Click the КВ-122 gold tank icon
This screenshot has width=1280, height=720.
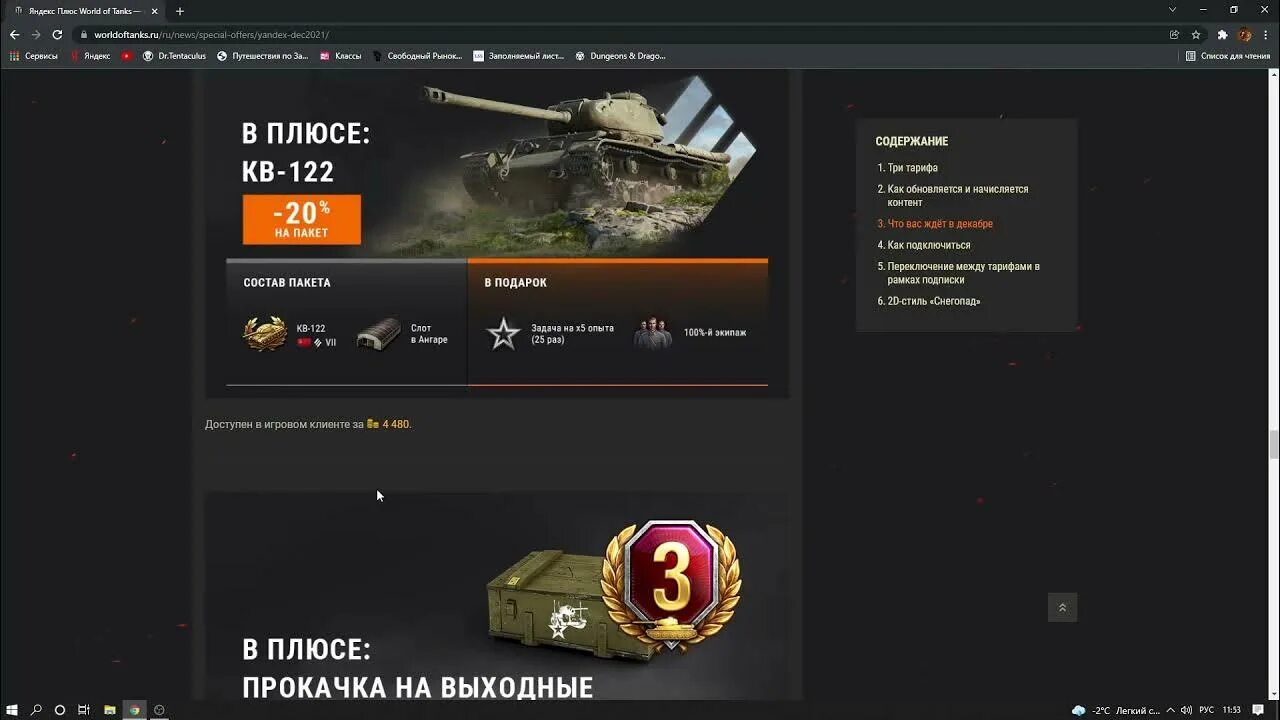(265, 334)
